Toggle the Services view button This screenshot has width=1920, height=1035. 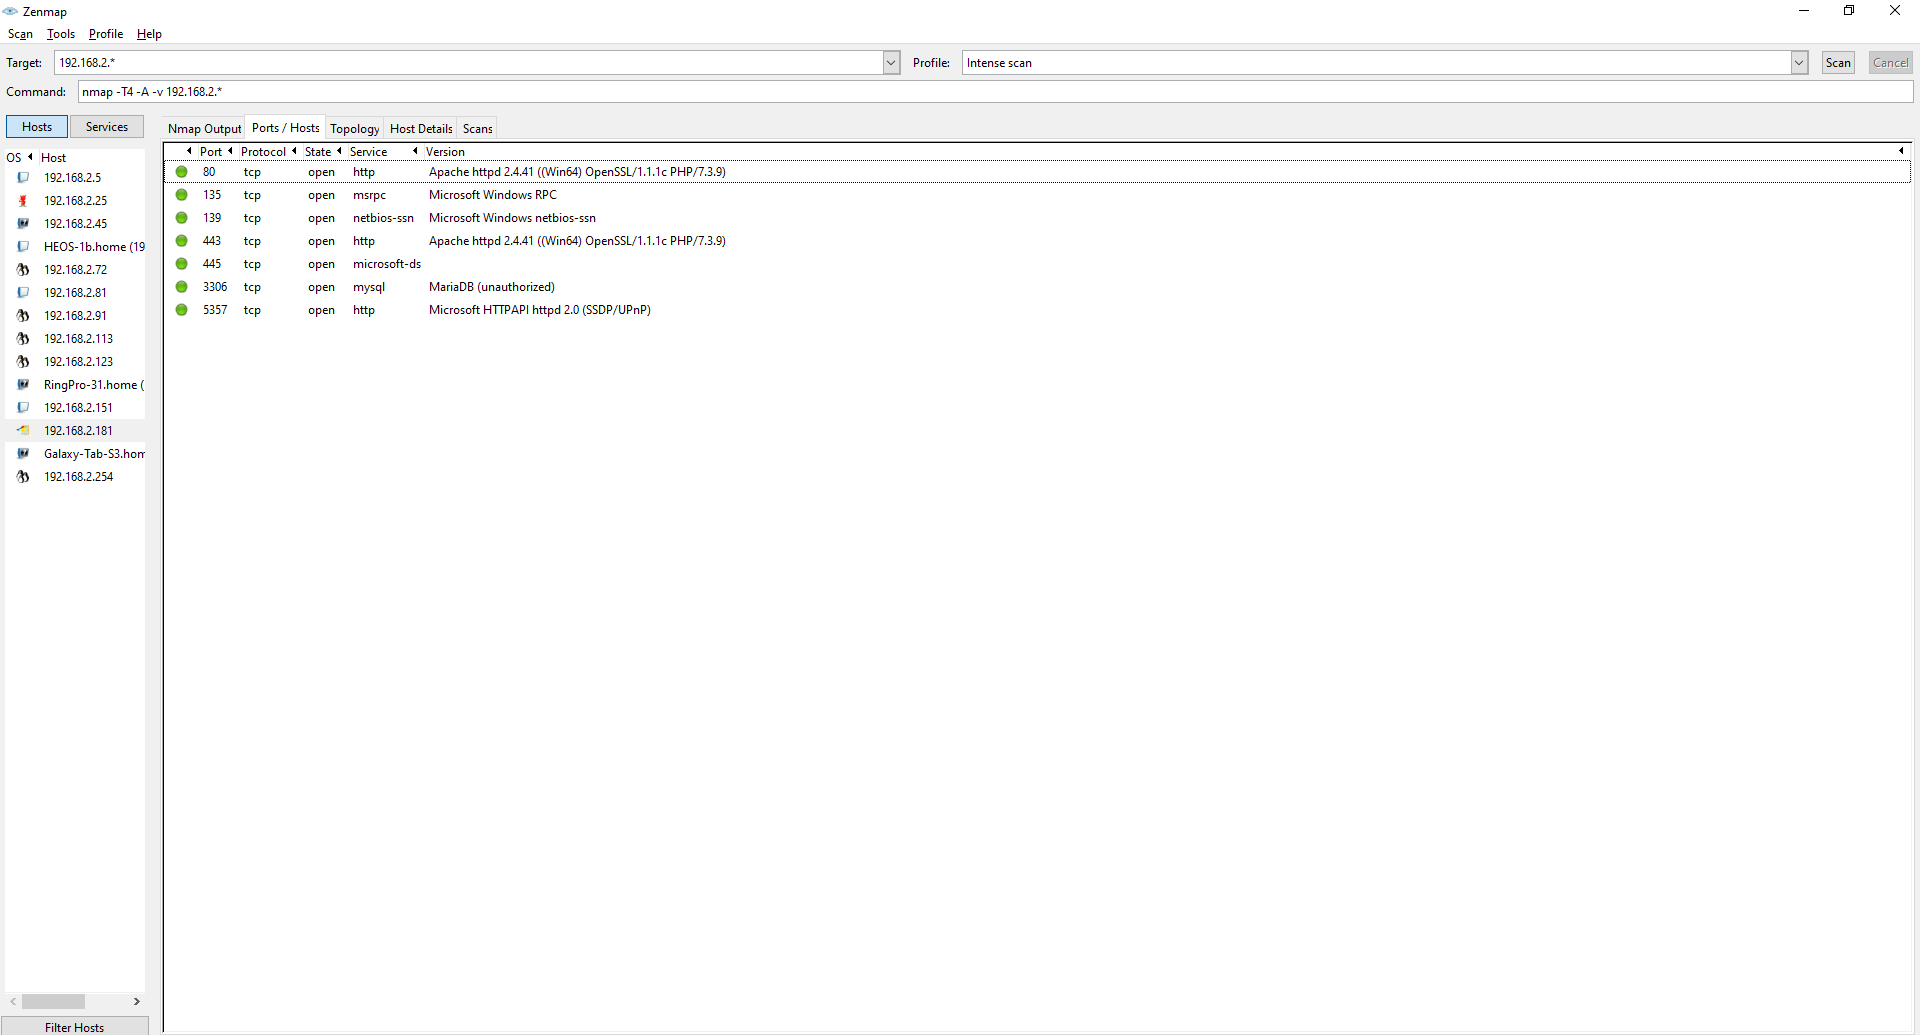pos(107,127)
